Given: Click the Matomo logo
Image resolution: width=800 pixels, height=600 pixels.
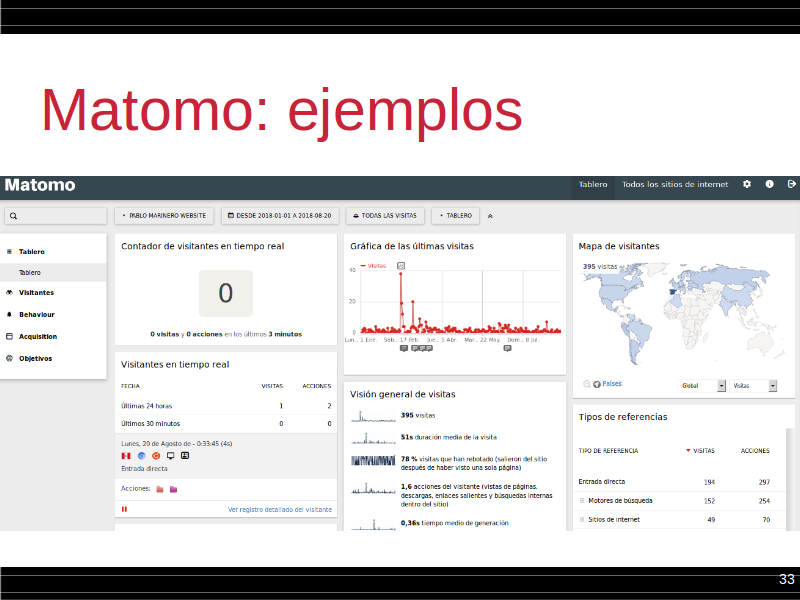Looking at the screenshot, I should click(x=40, y=186).
